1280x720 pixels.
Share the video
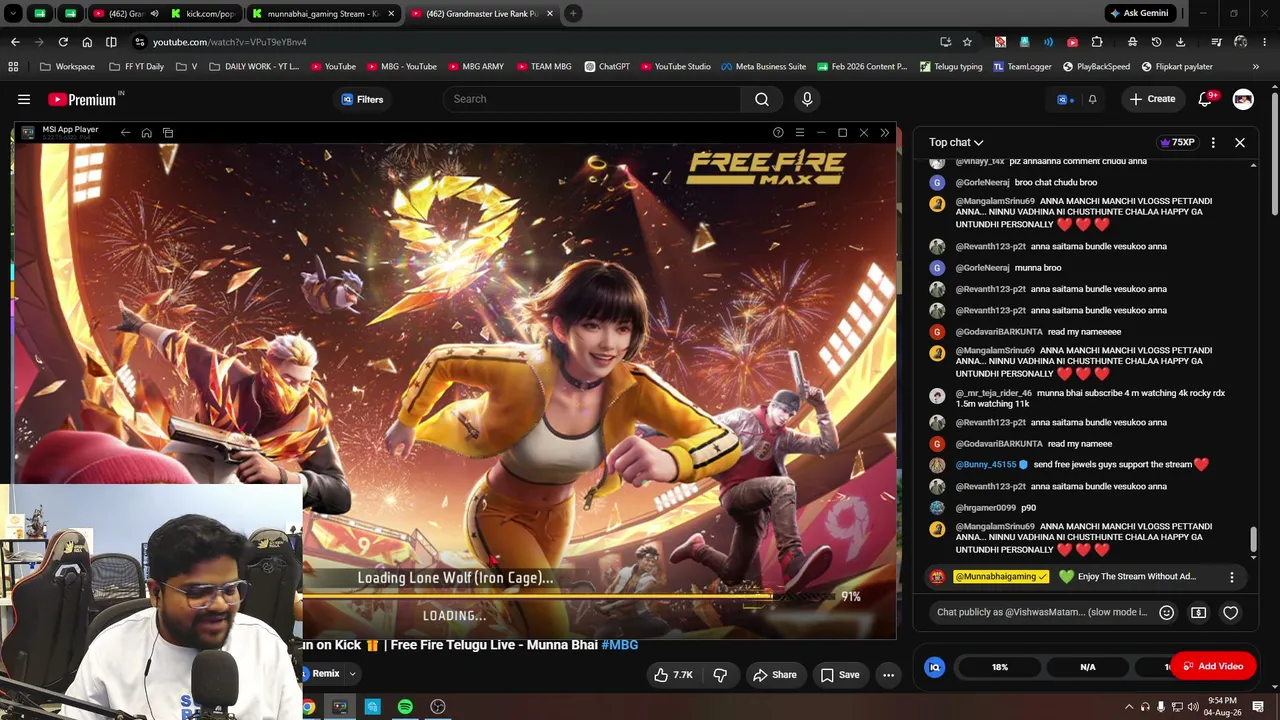coord(775,675)
